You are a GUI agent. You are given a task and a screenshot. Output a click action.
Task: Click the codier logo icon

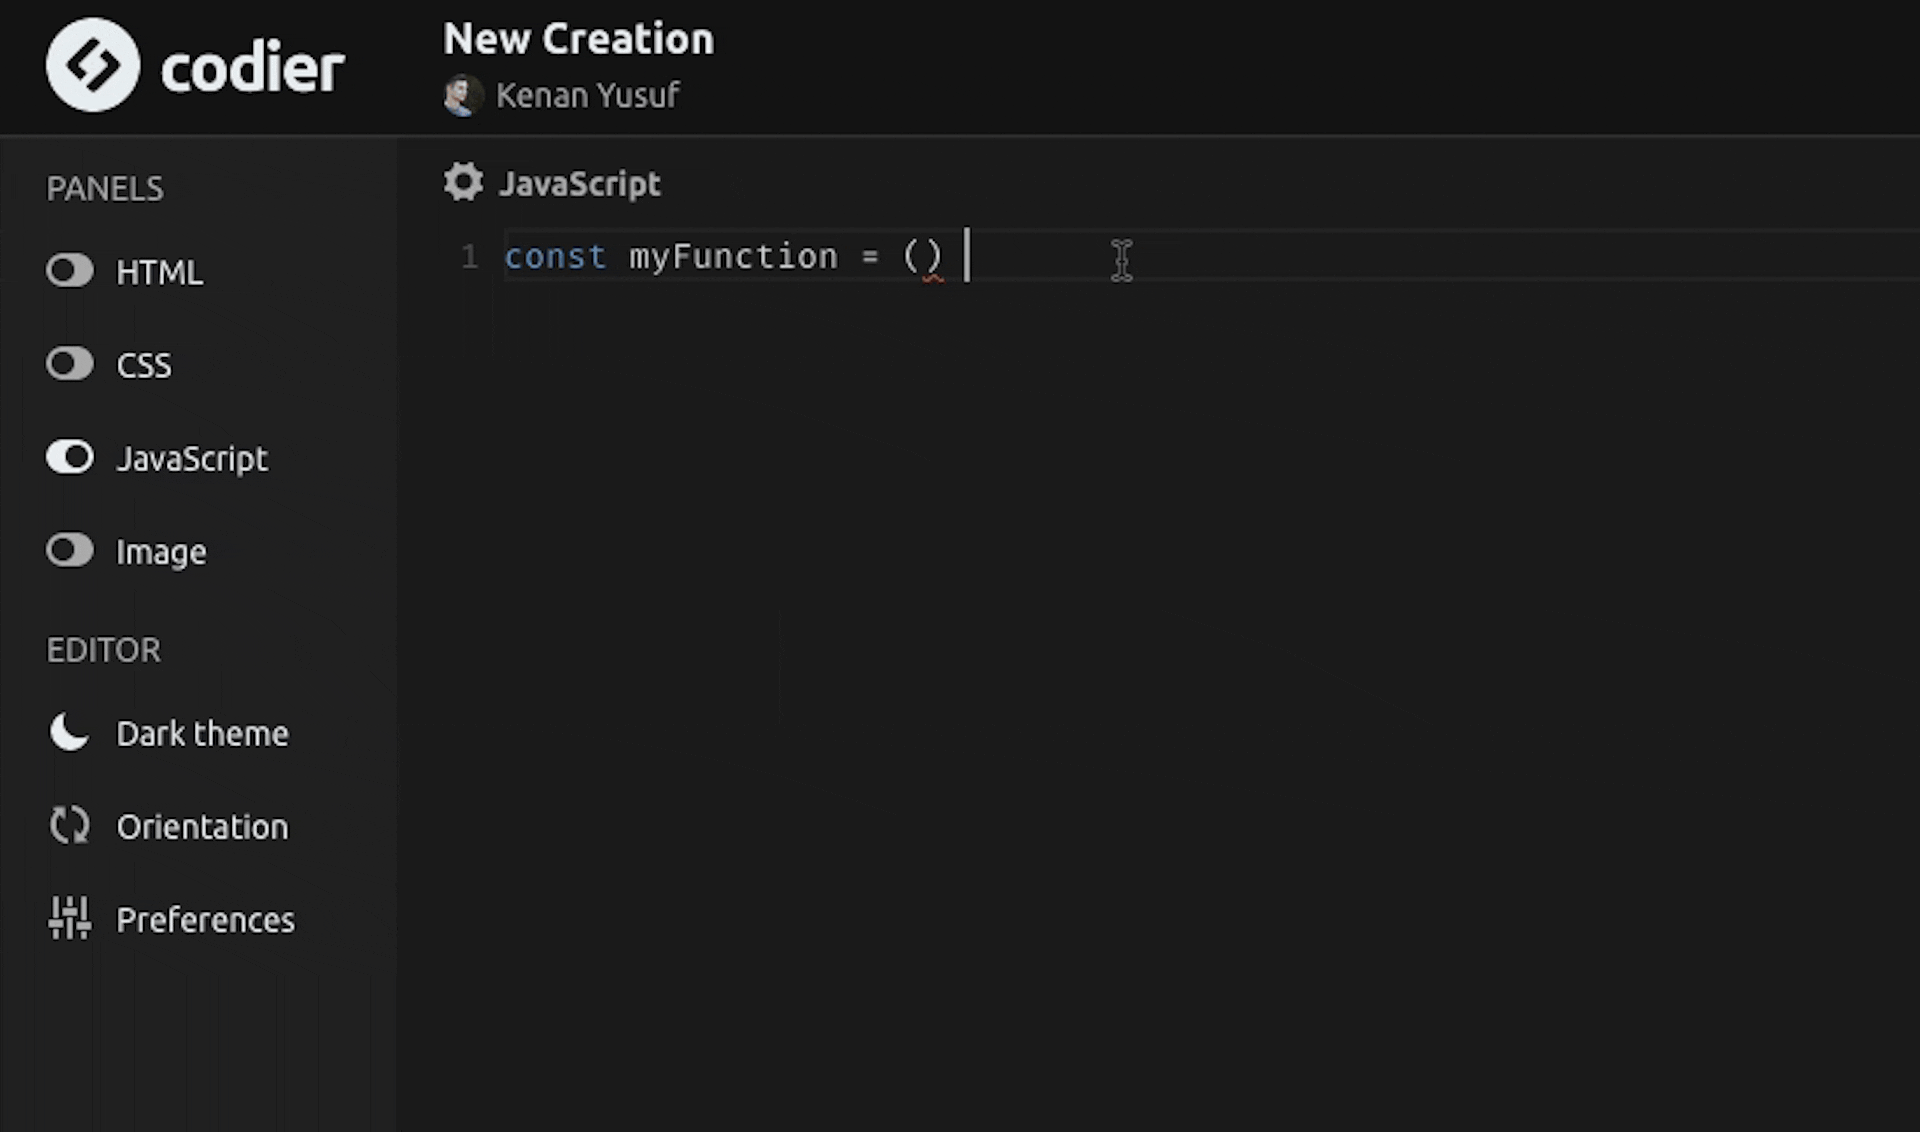pyautogui.click(x=92, y=65)
